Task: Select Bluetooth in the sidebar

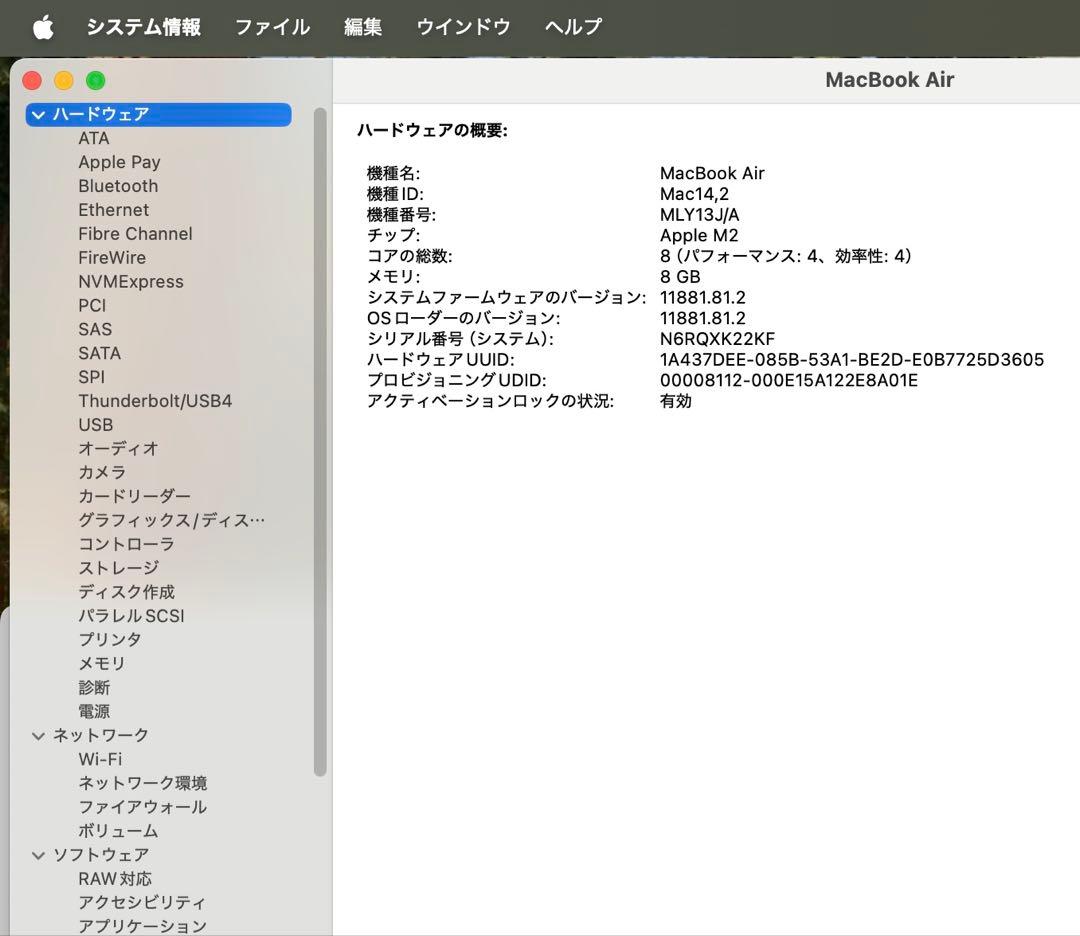Action: pos(118,186)
